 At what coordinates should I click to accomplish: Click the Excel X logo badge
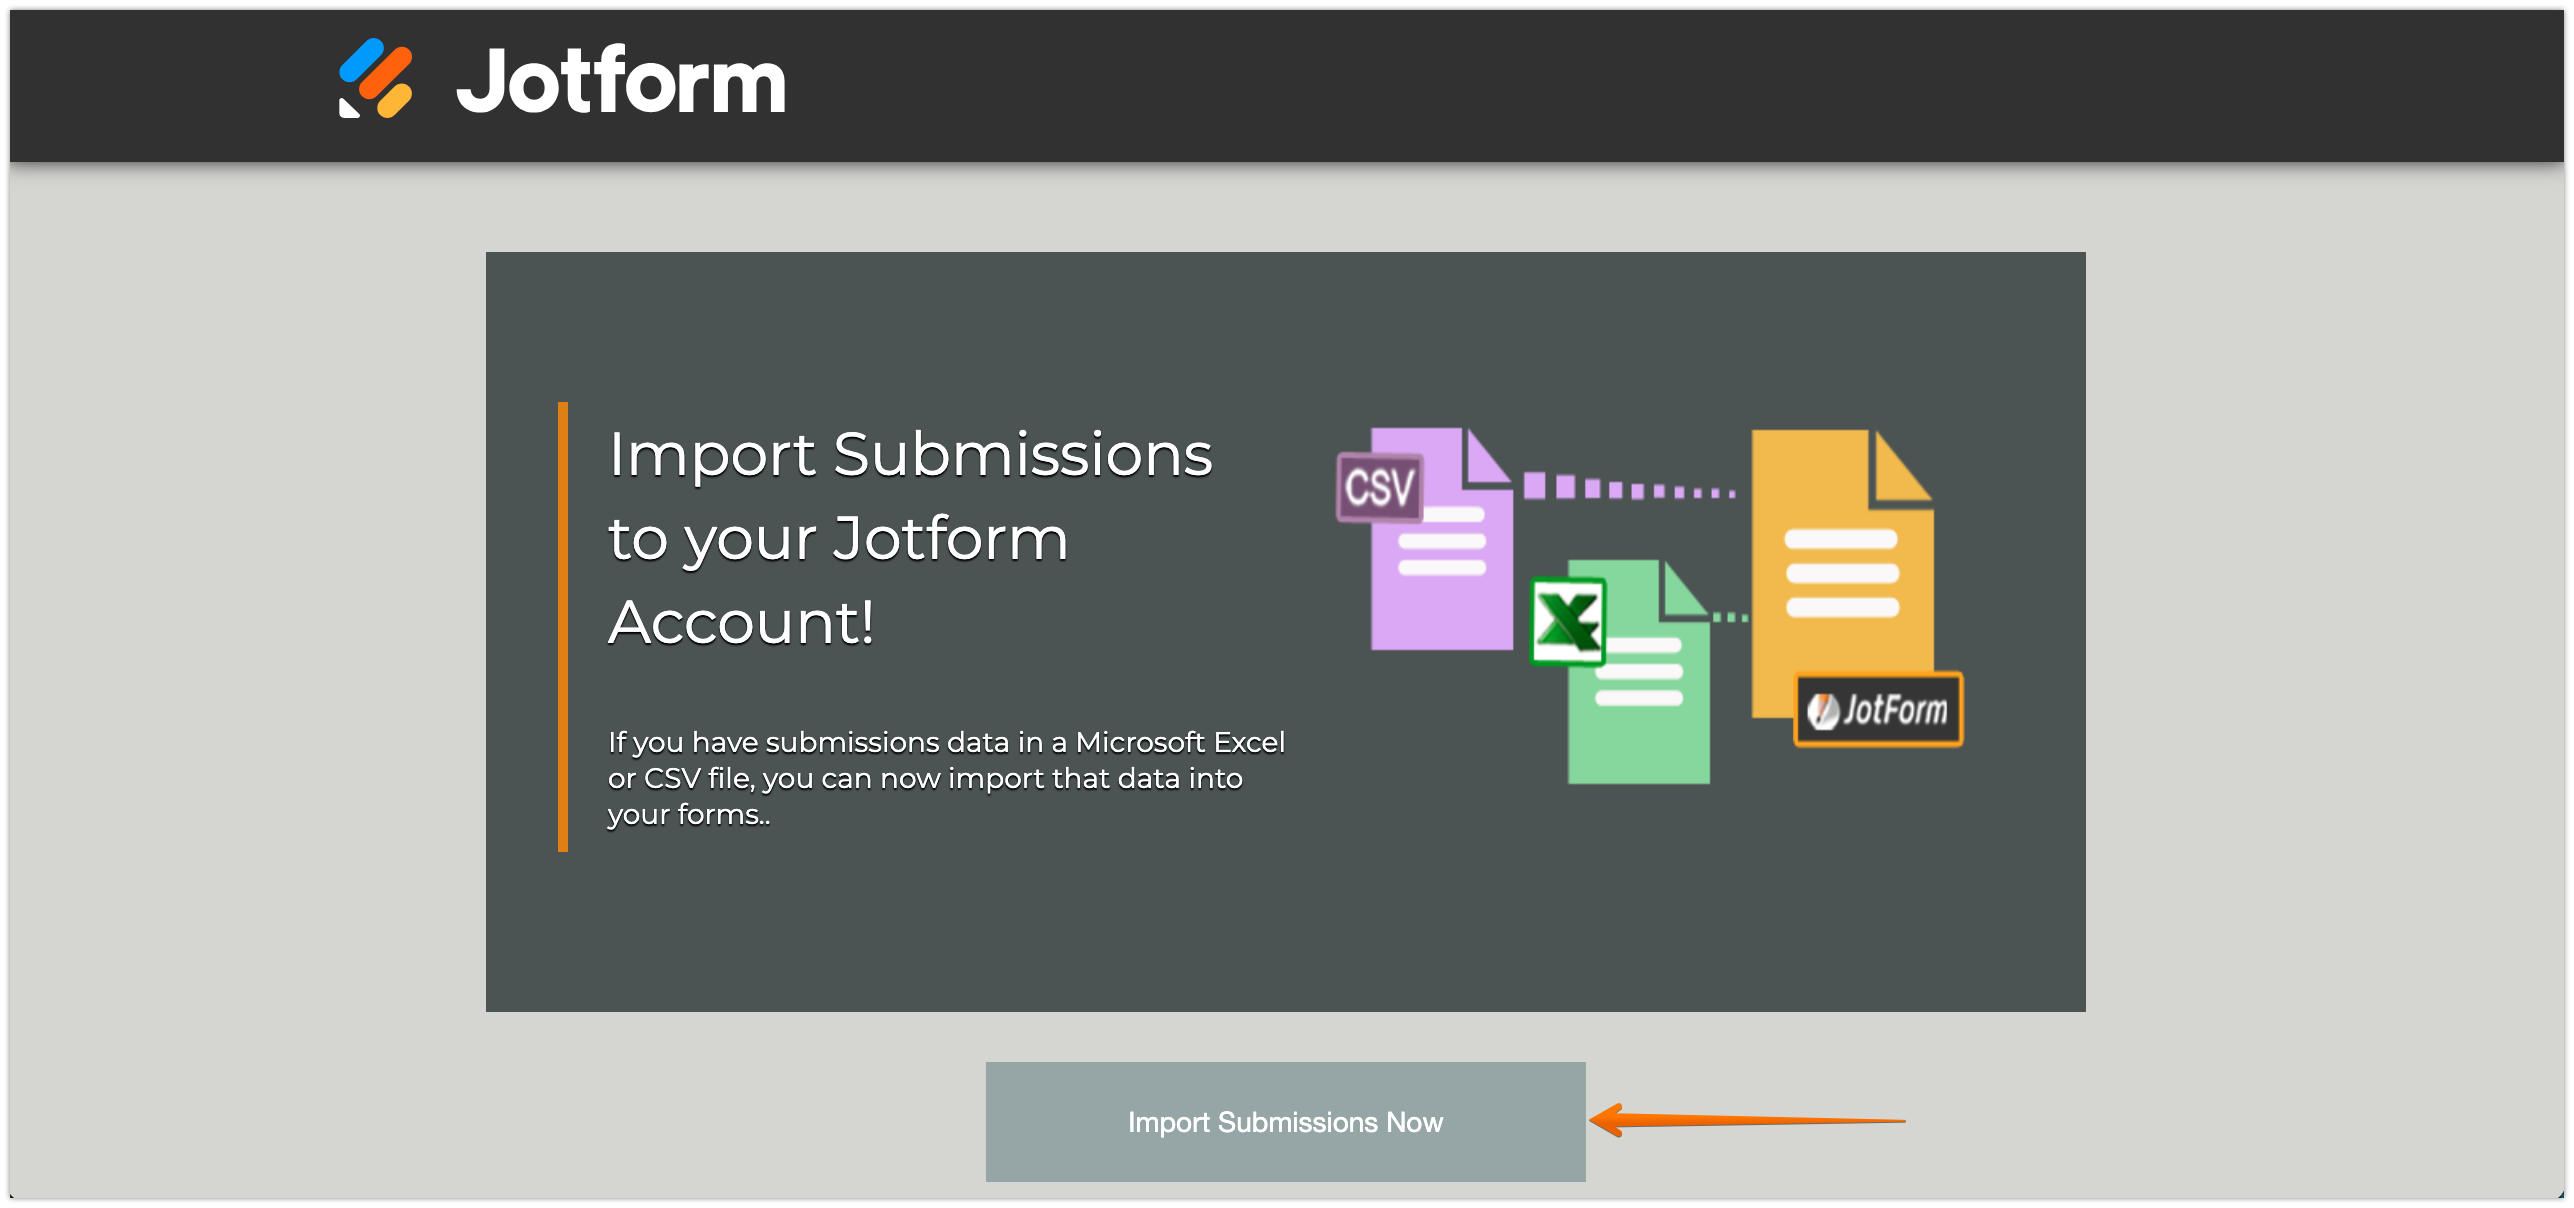click(1567, 622)
